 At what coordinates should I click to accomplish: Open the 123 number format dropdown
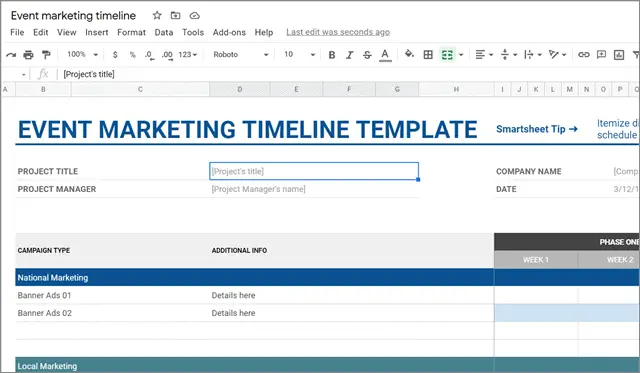tap(188, 55)
